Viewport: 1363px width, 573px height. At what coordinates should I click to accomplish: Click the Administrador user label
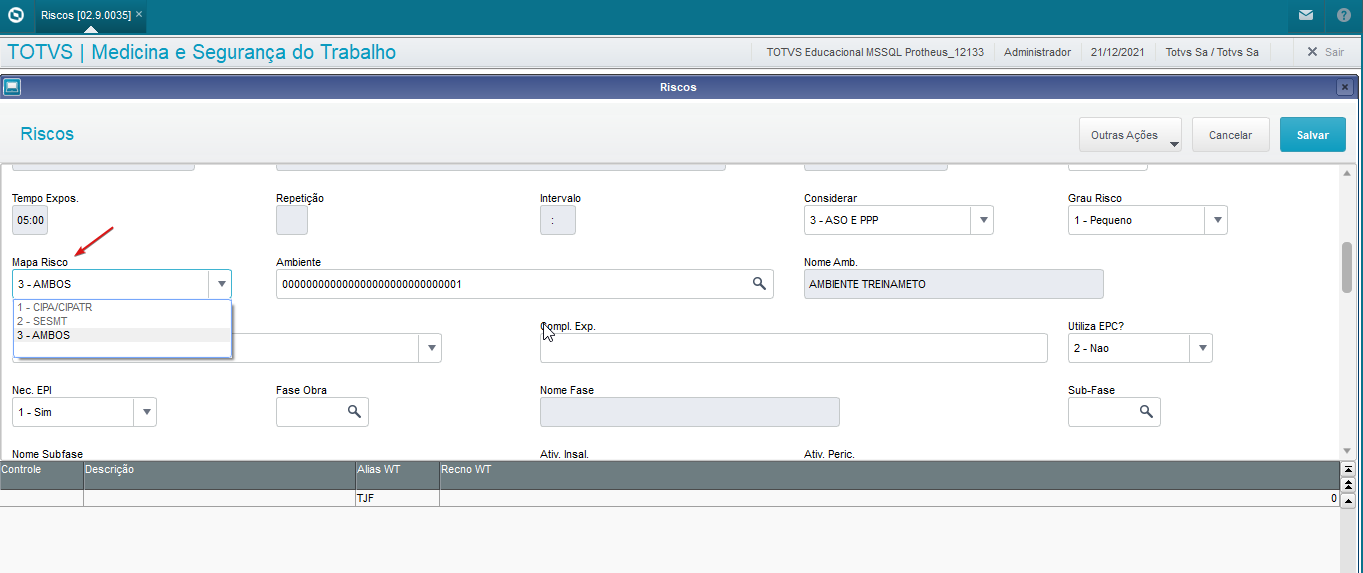click(x=1037, y=52)
